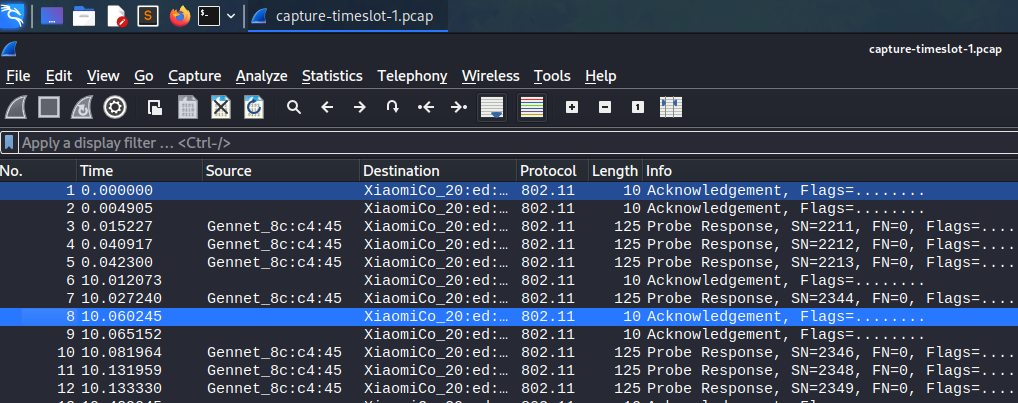Toggle auto-scroll during live capture
The height and width of the screenshot is (403, 1018).
click(492, 107)
